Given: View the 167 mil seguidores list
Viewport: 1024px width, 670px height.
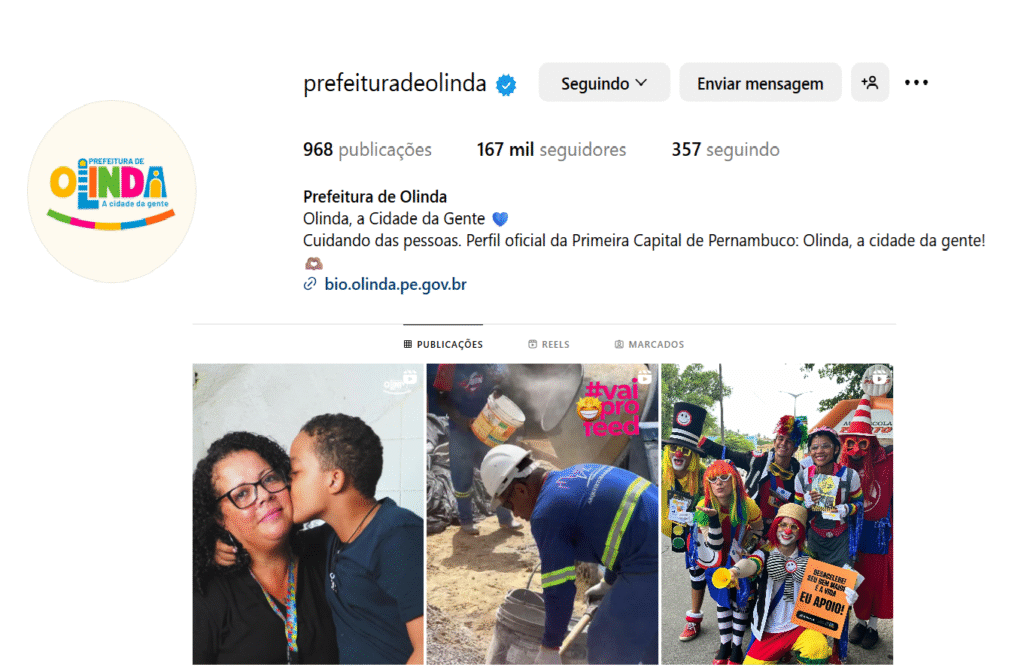Looking at the screenshot, I should point(551,150).
